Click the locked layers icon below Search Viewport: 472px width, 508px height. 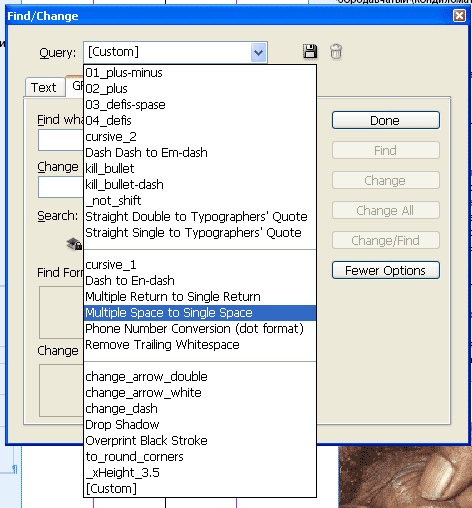74,244
